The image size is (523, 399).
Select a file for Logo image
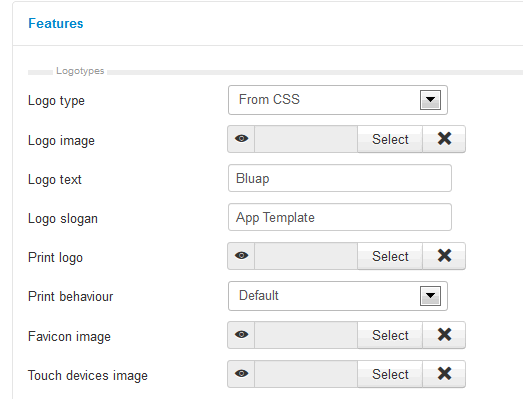390,139
